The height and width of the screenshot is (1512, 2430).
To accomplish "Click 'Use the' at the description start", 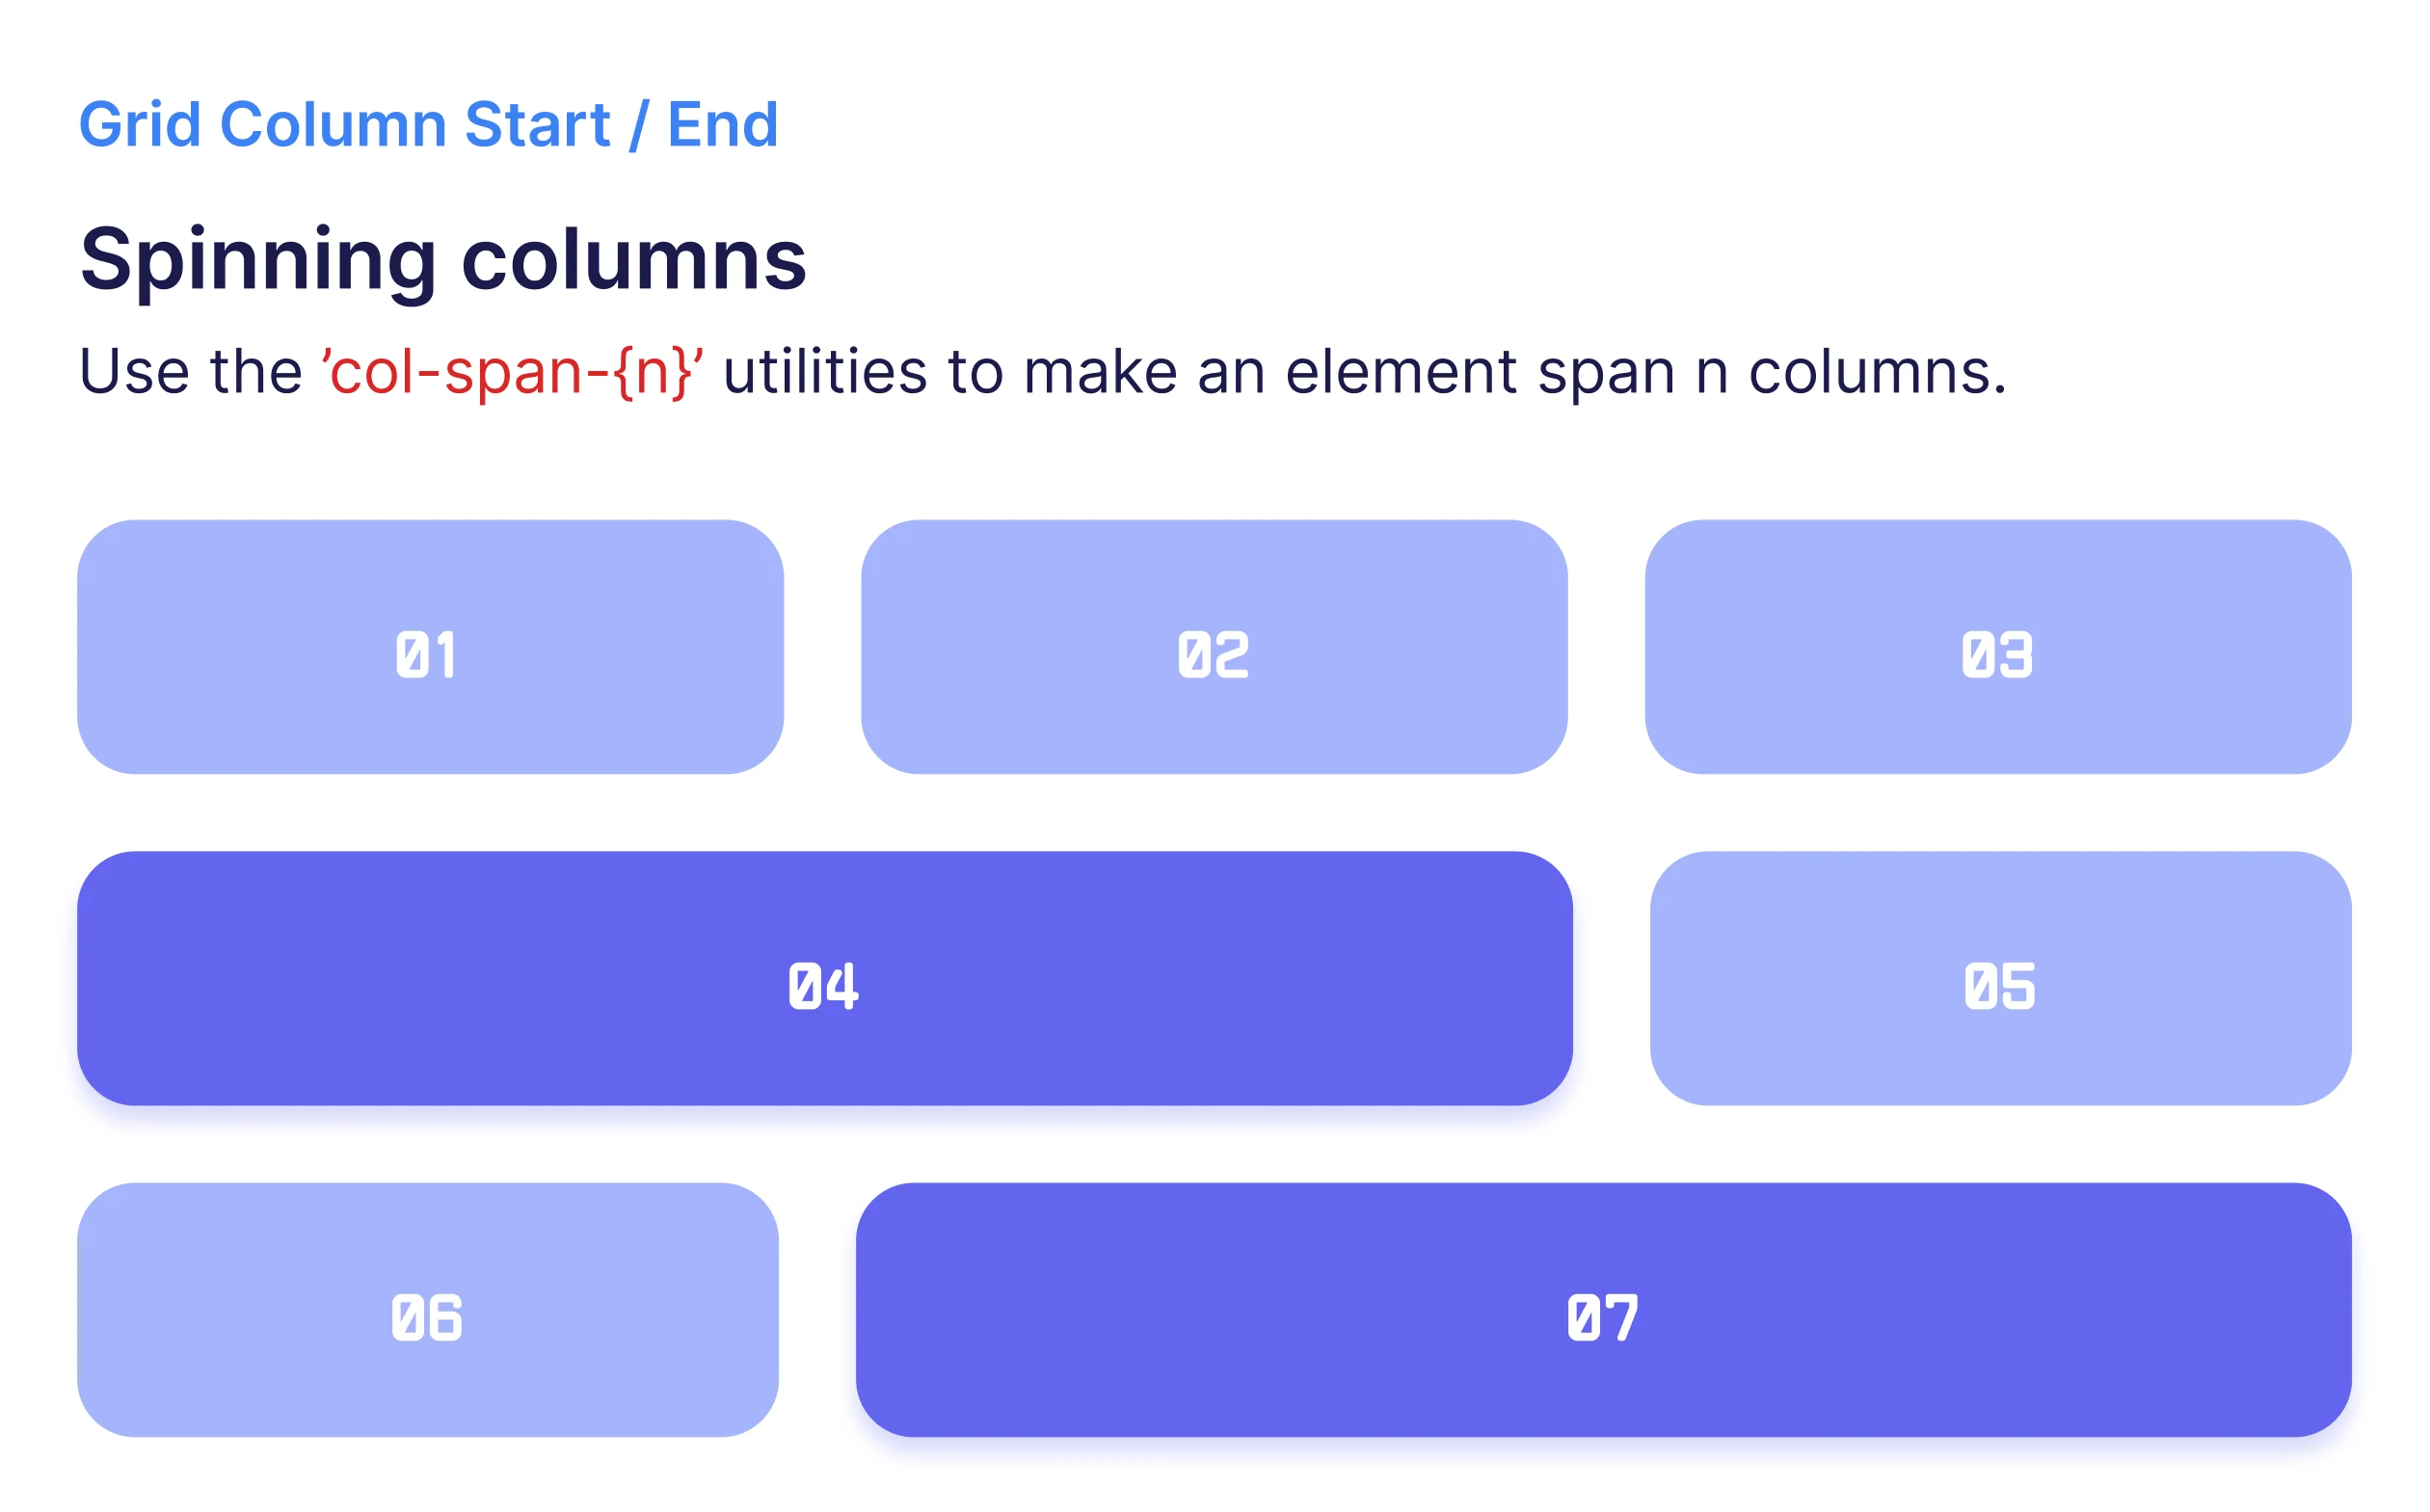I will [x=190, y=372].
